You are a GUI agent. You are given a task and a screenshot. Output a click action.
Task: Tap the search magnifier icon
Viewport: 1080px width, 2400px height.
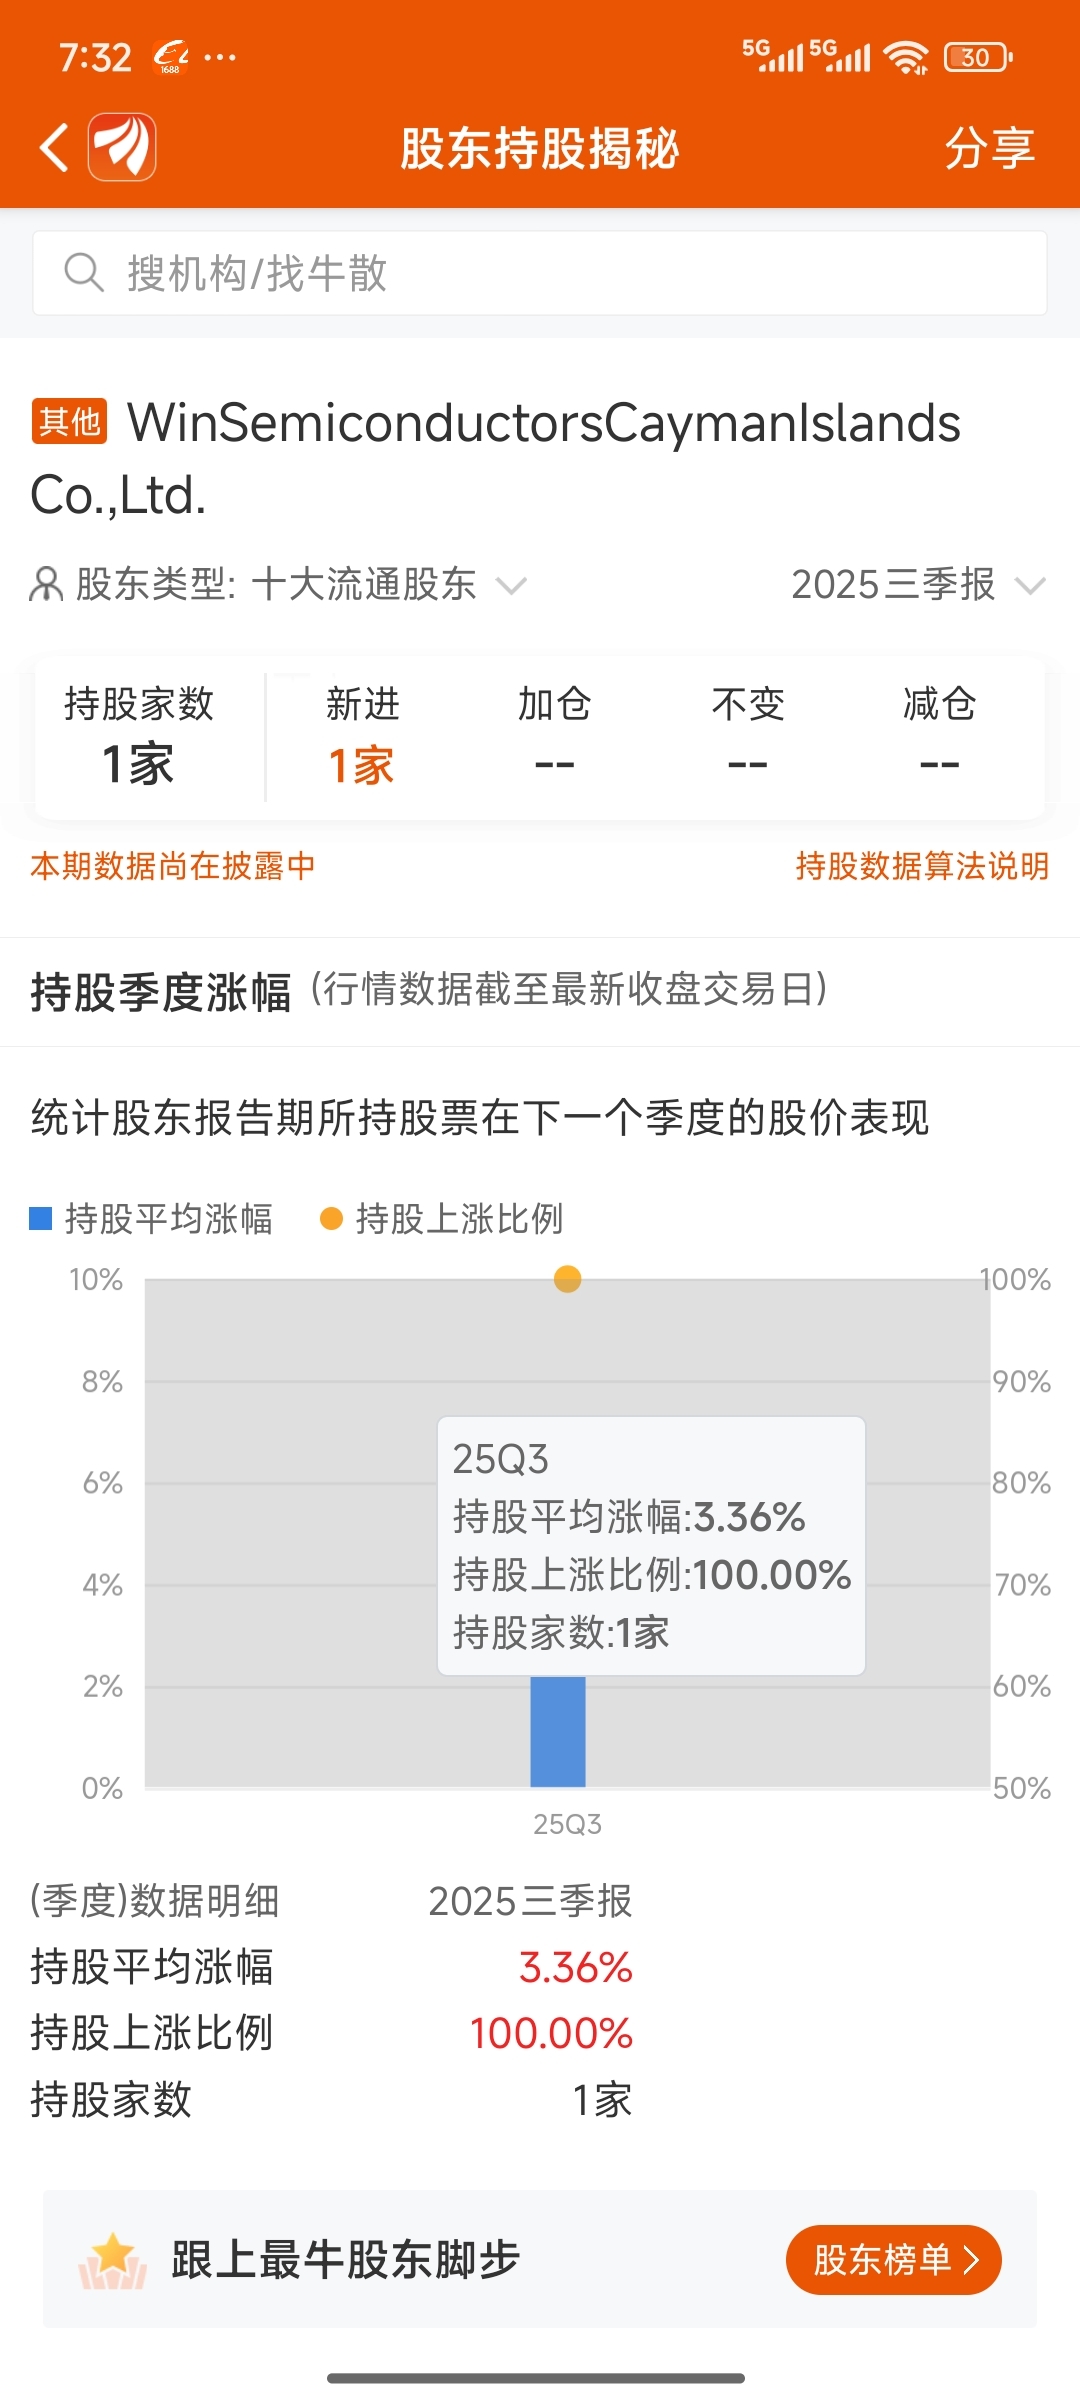pyautogui.click(x=84, y=272)
